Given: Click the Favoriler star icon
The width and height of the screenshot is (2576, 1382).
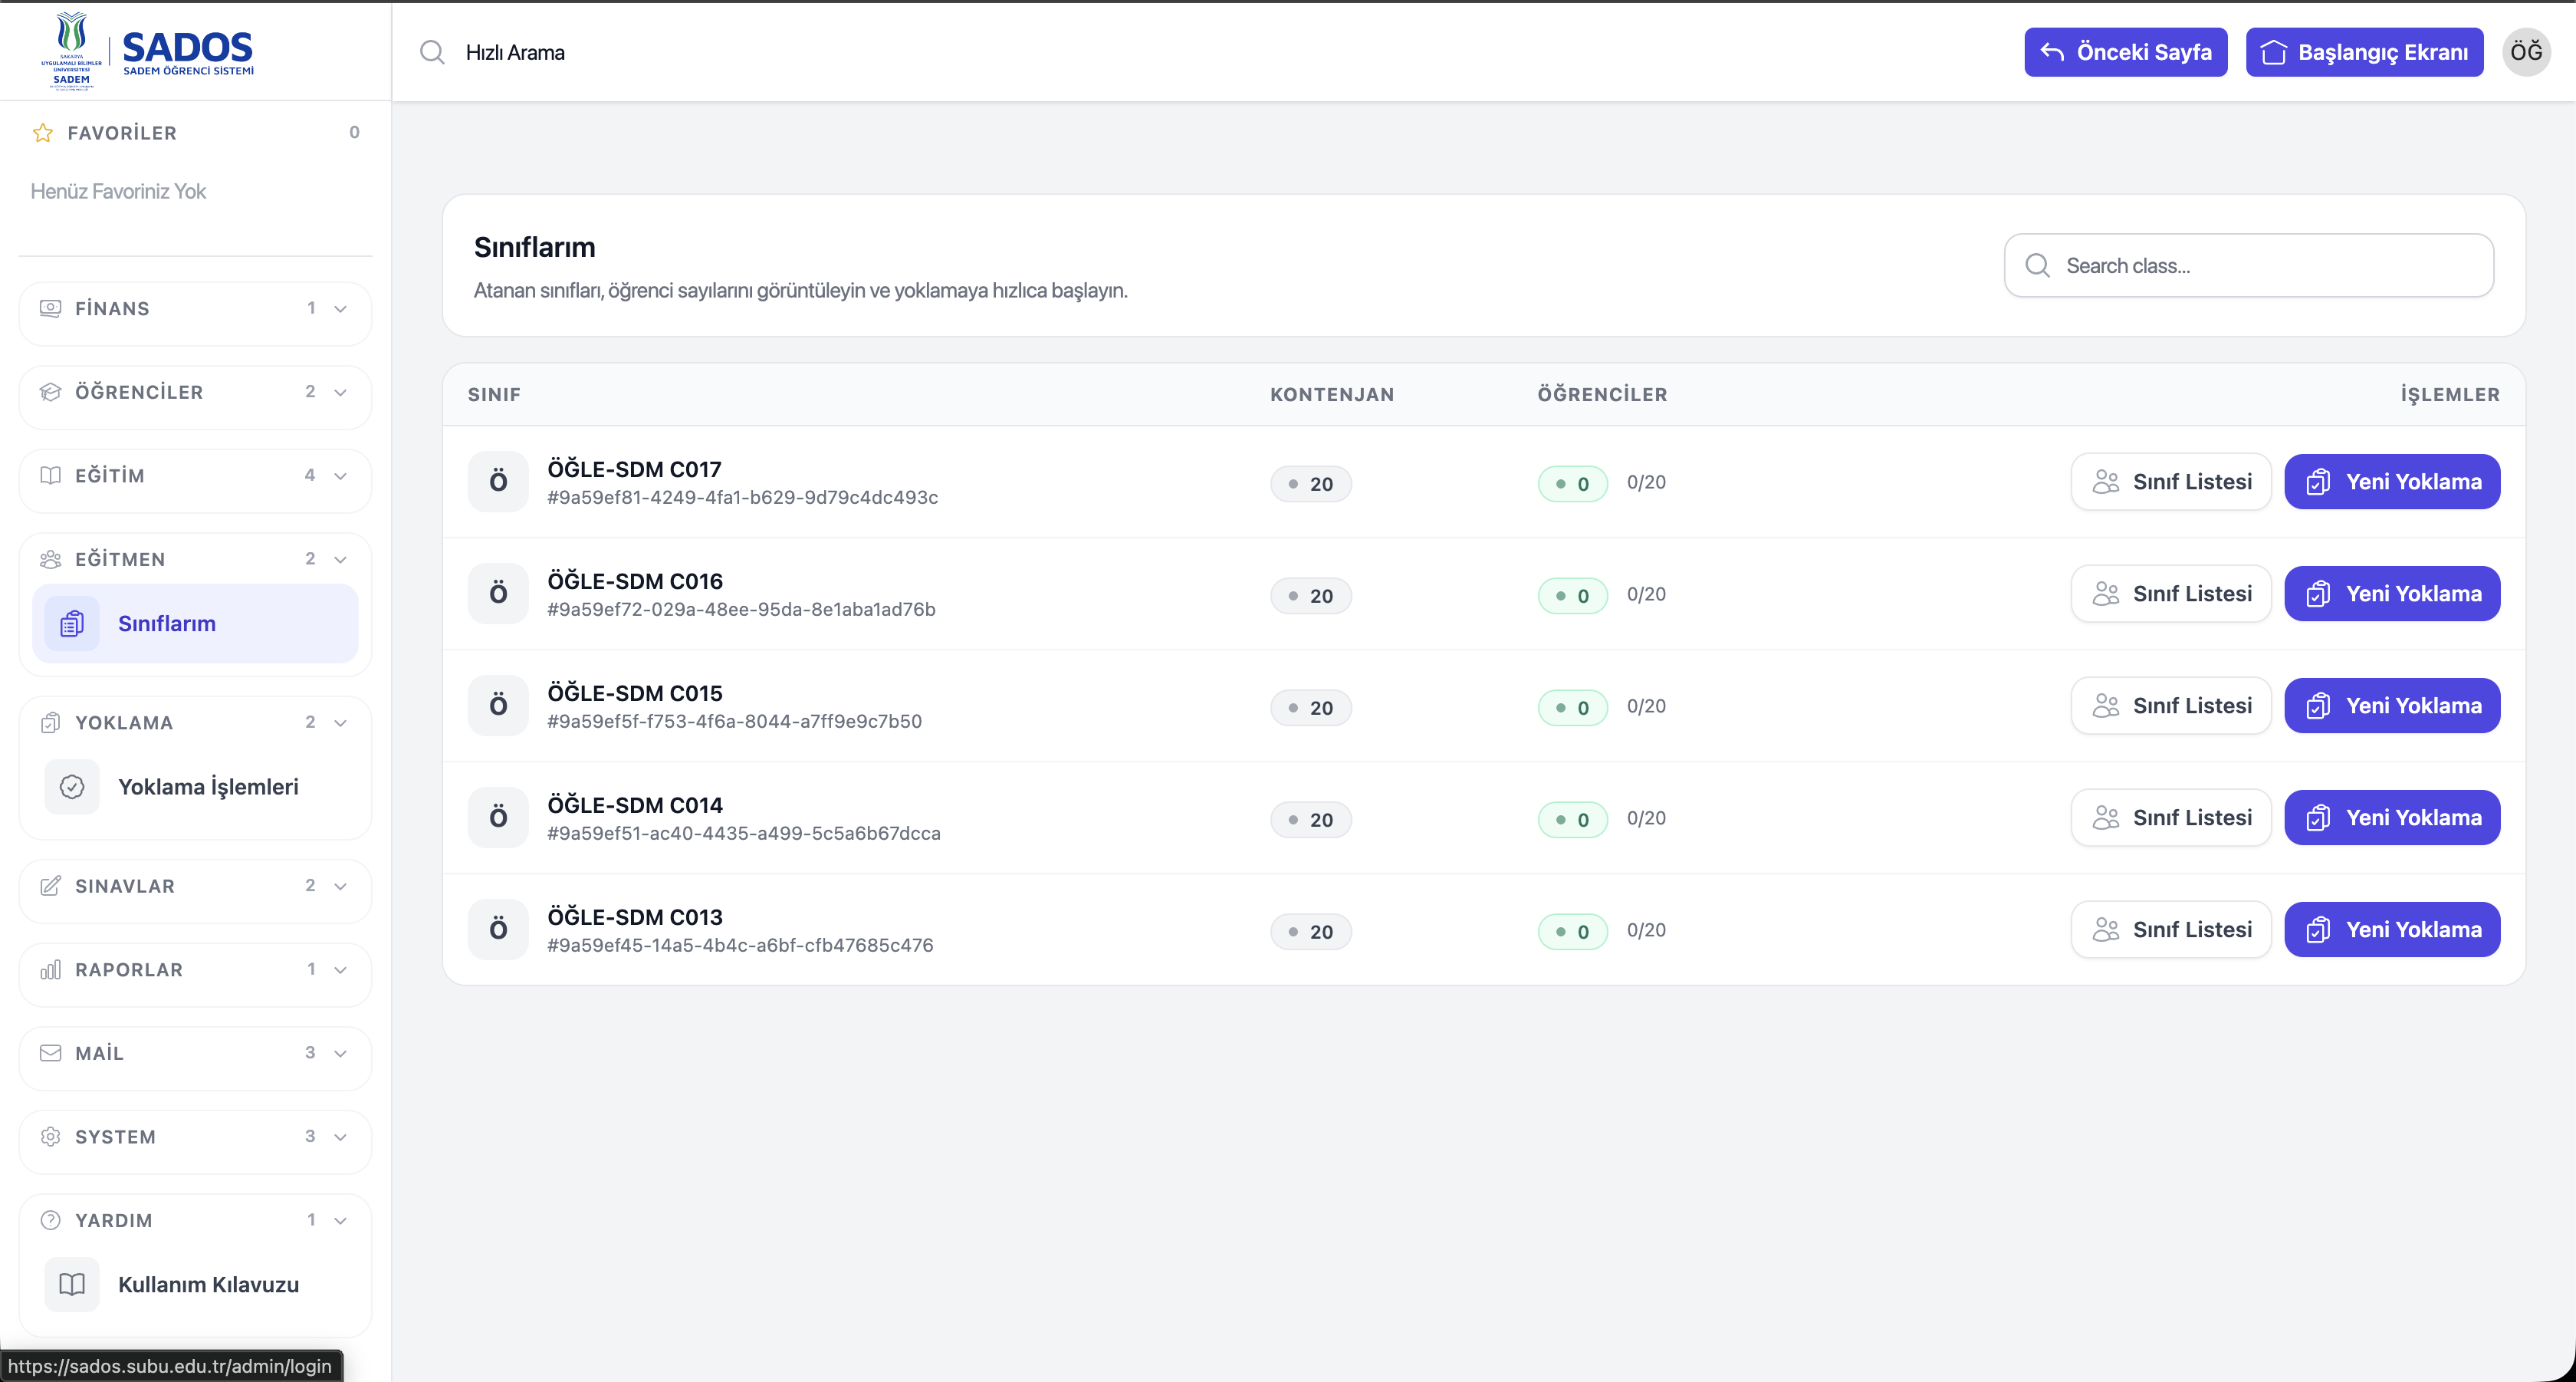Looking at the screenshot, I should [x=43, y=133].
